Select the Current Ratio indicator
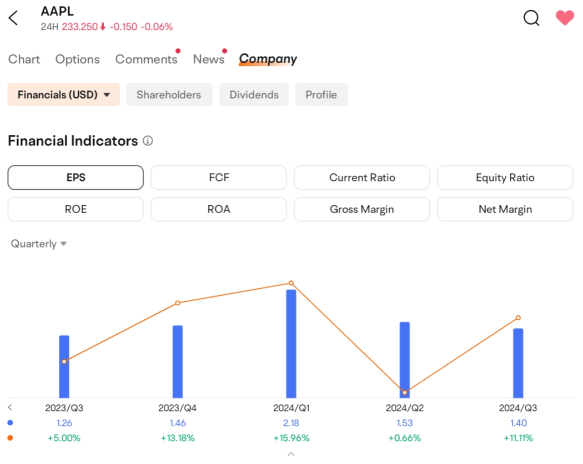This screenshot has height=464, width=583. (362, 177)
